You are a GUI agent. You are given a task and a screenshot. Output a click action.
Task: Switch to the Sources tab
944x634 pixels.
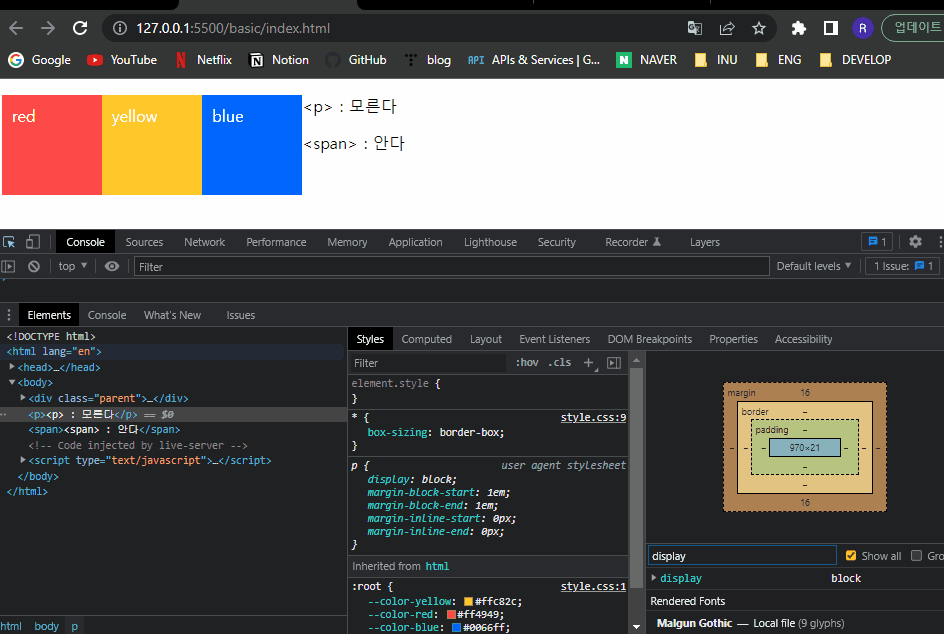144,242
